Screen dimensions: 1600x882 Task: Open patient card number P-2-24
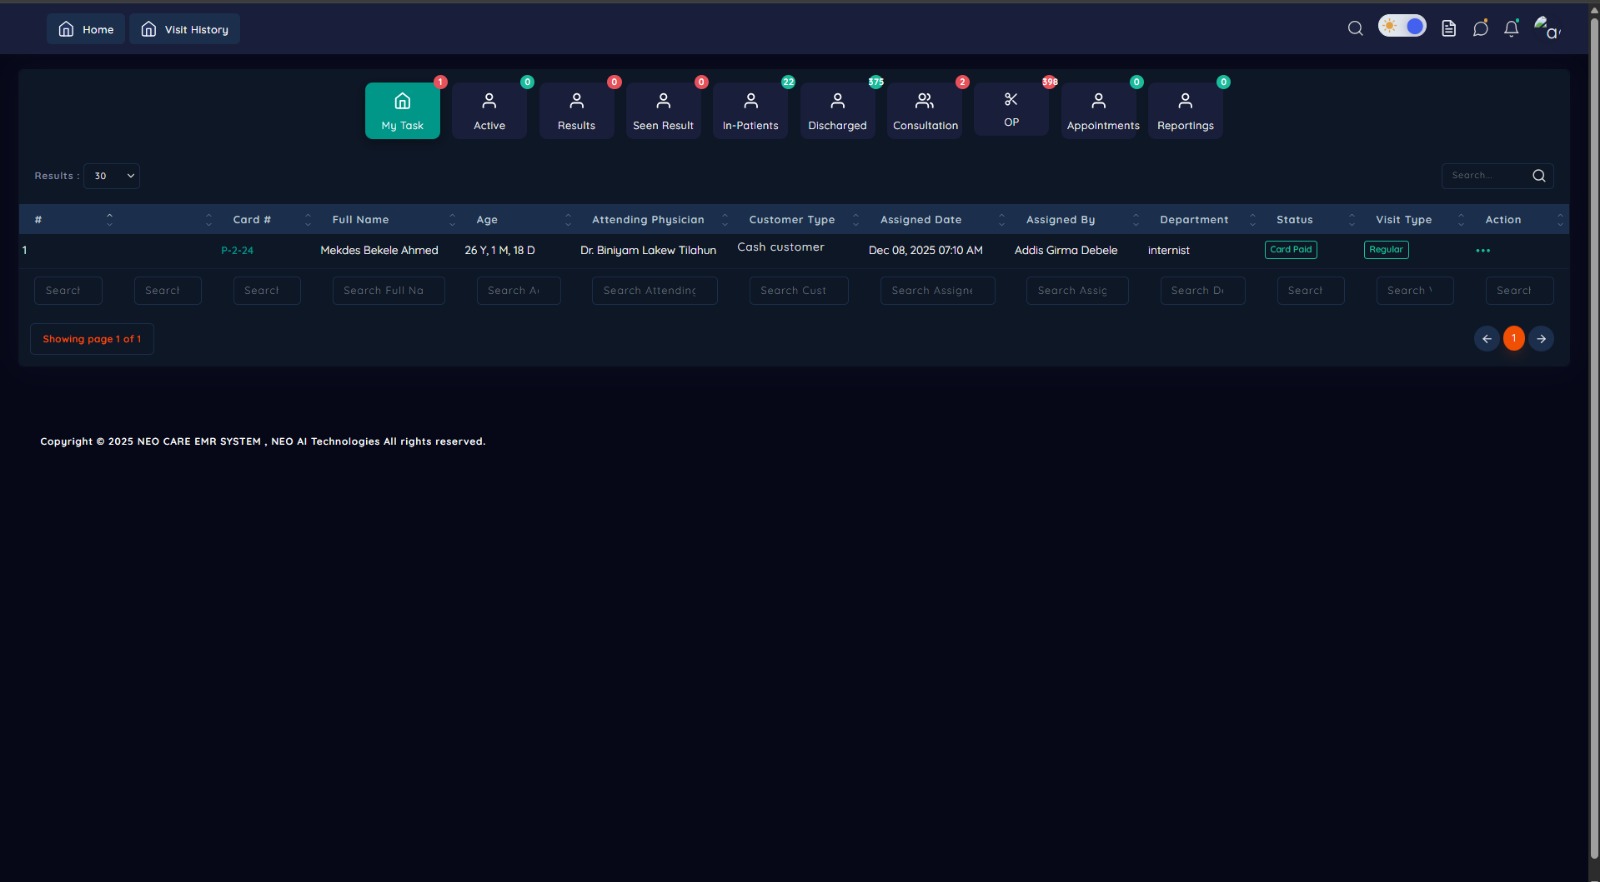click(x=237, y=251)
